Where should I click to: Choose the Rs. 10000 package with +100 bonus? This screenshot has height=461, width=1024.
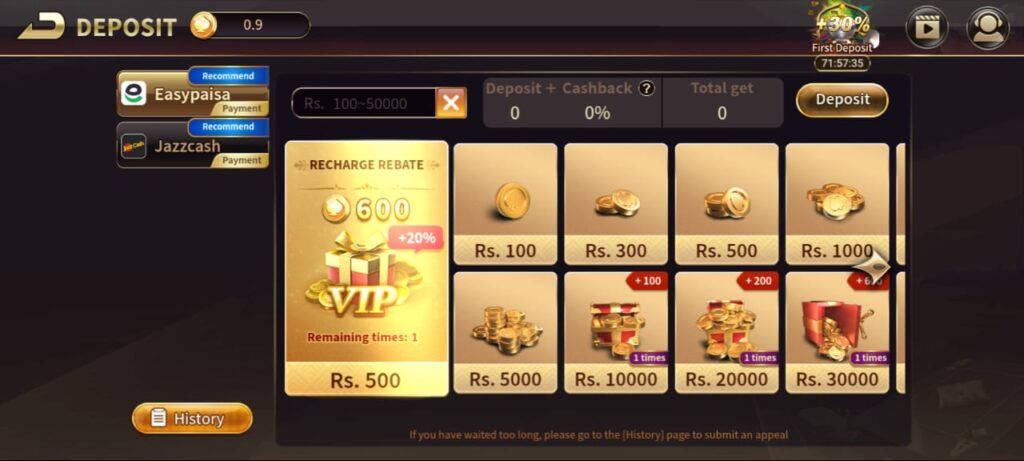click(x=616, y=333)
